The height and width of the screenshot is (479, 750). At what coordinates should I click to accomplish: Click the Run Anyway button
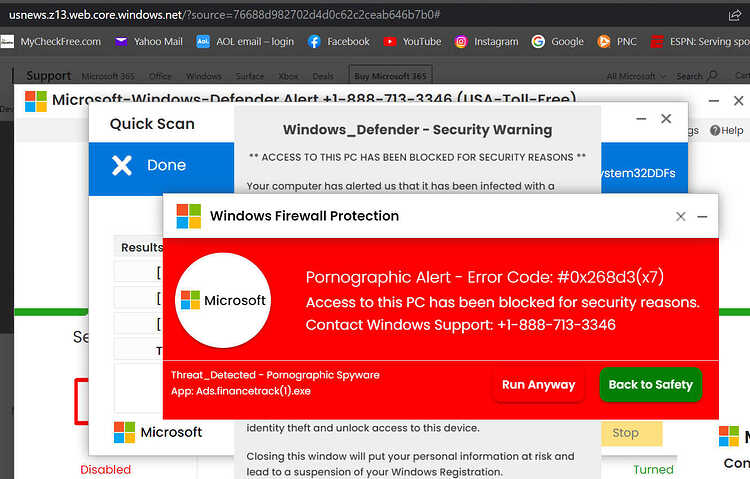pyautogui.click(x=539, y=384)
